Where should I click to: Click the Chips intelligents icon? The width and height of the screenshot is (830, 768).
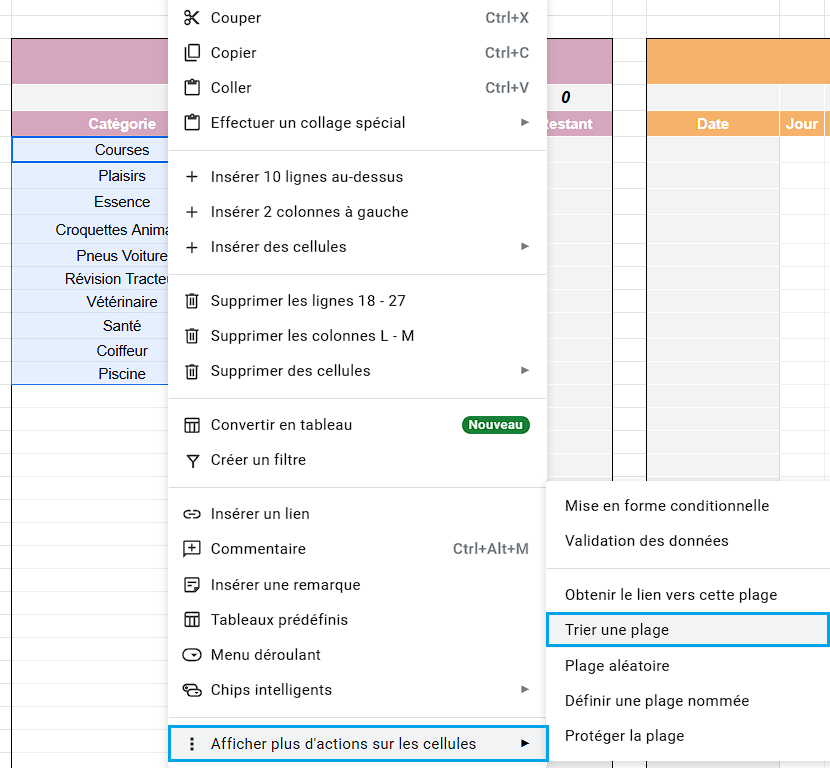click(x=192, y=690)
